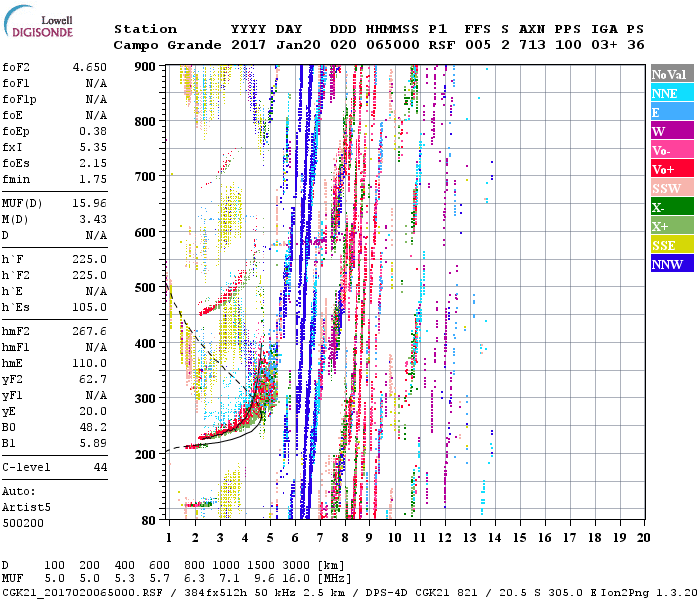Click the 500200 version number
This screenshot has width=700, height=600.
[23, 523]
